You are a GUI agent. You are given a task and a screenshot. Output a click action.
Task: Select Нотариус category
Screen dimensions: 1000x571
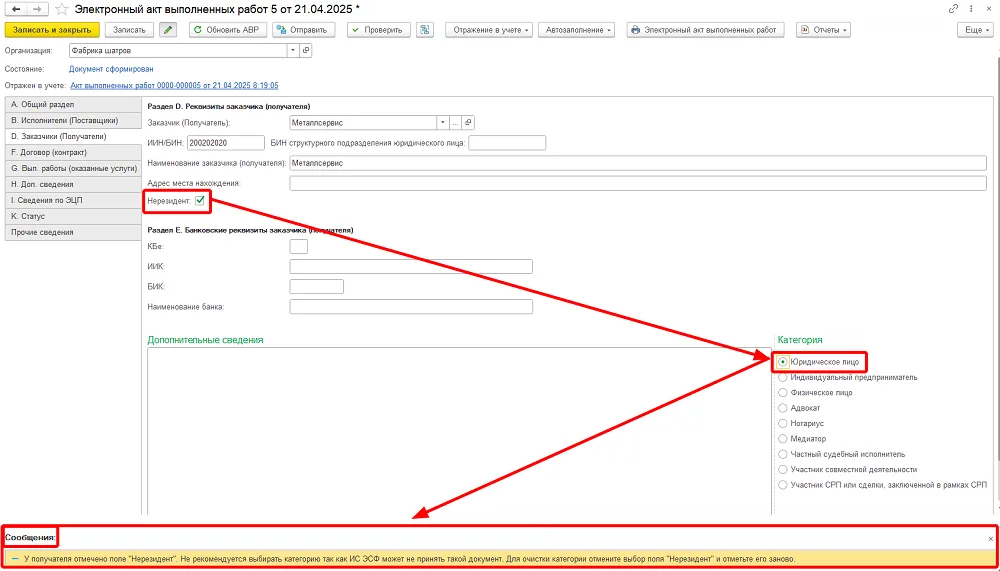pos(783,423)
